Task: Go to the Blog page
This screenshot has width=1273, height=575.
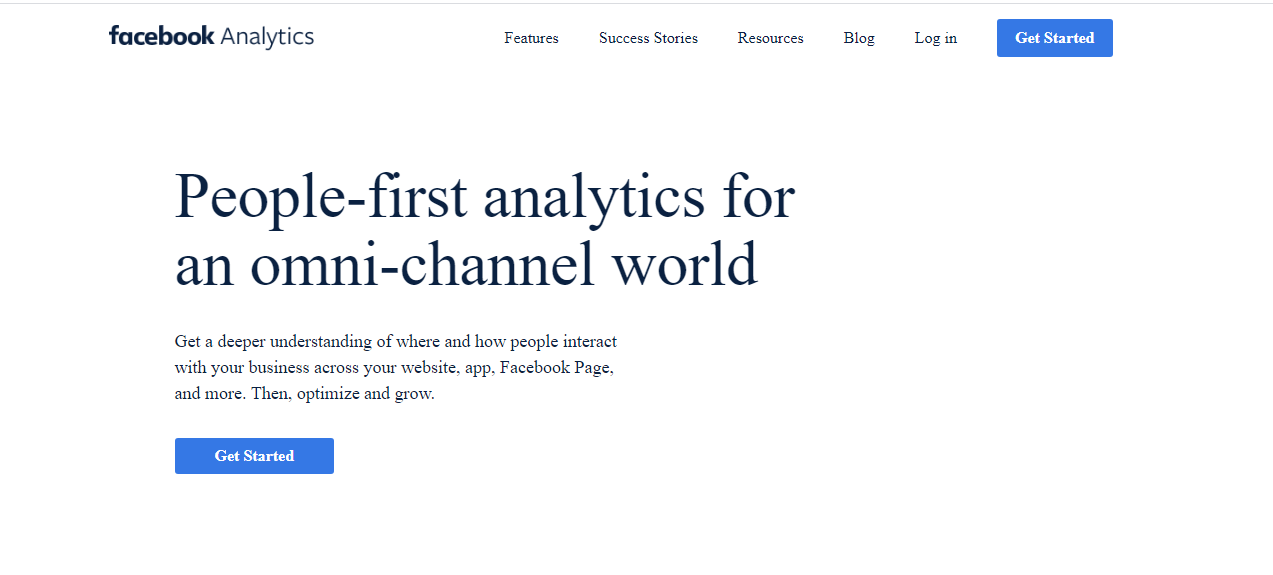Action: [859, 38]
